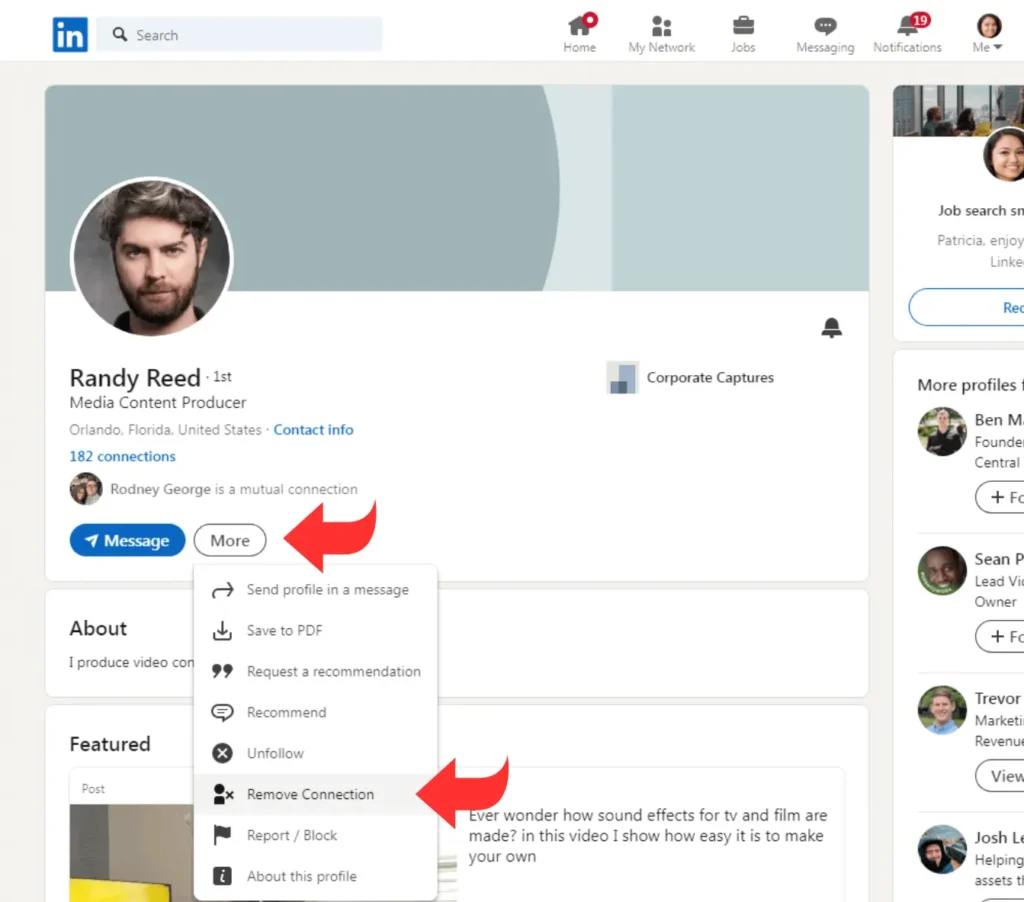Click the Corporate Captures logo

622,378
